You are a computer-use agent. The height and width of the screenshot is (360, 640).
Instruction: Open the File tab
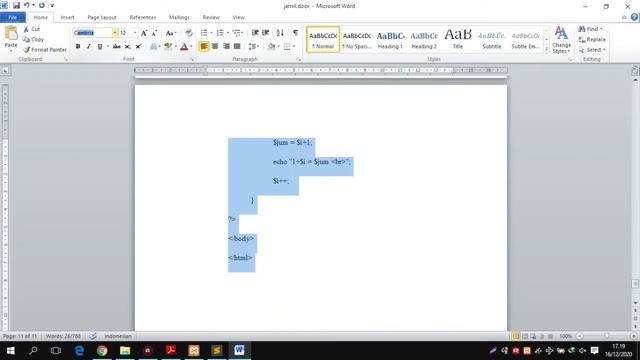[13, 17]
